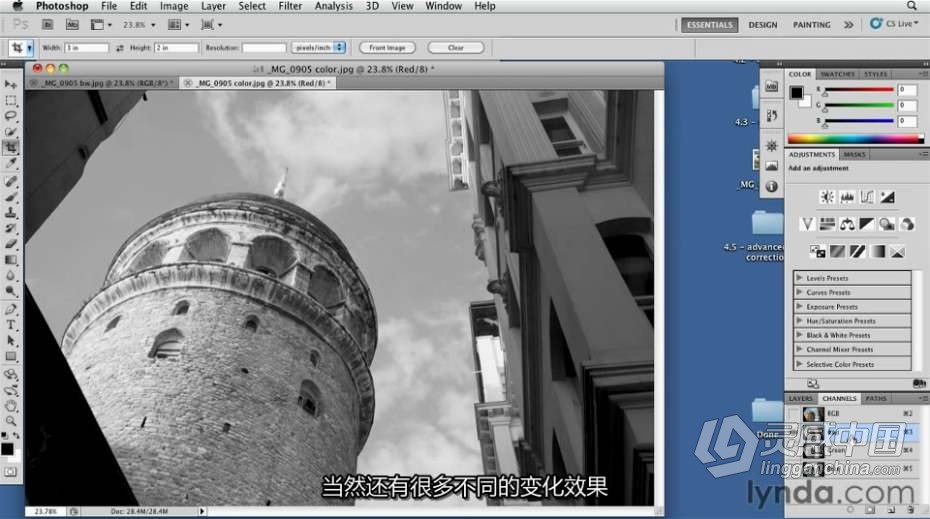Switch to the Swatches tab
Image resolution: width=930 pixels, height=519 pixels.
coord(837,74)
